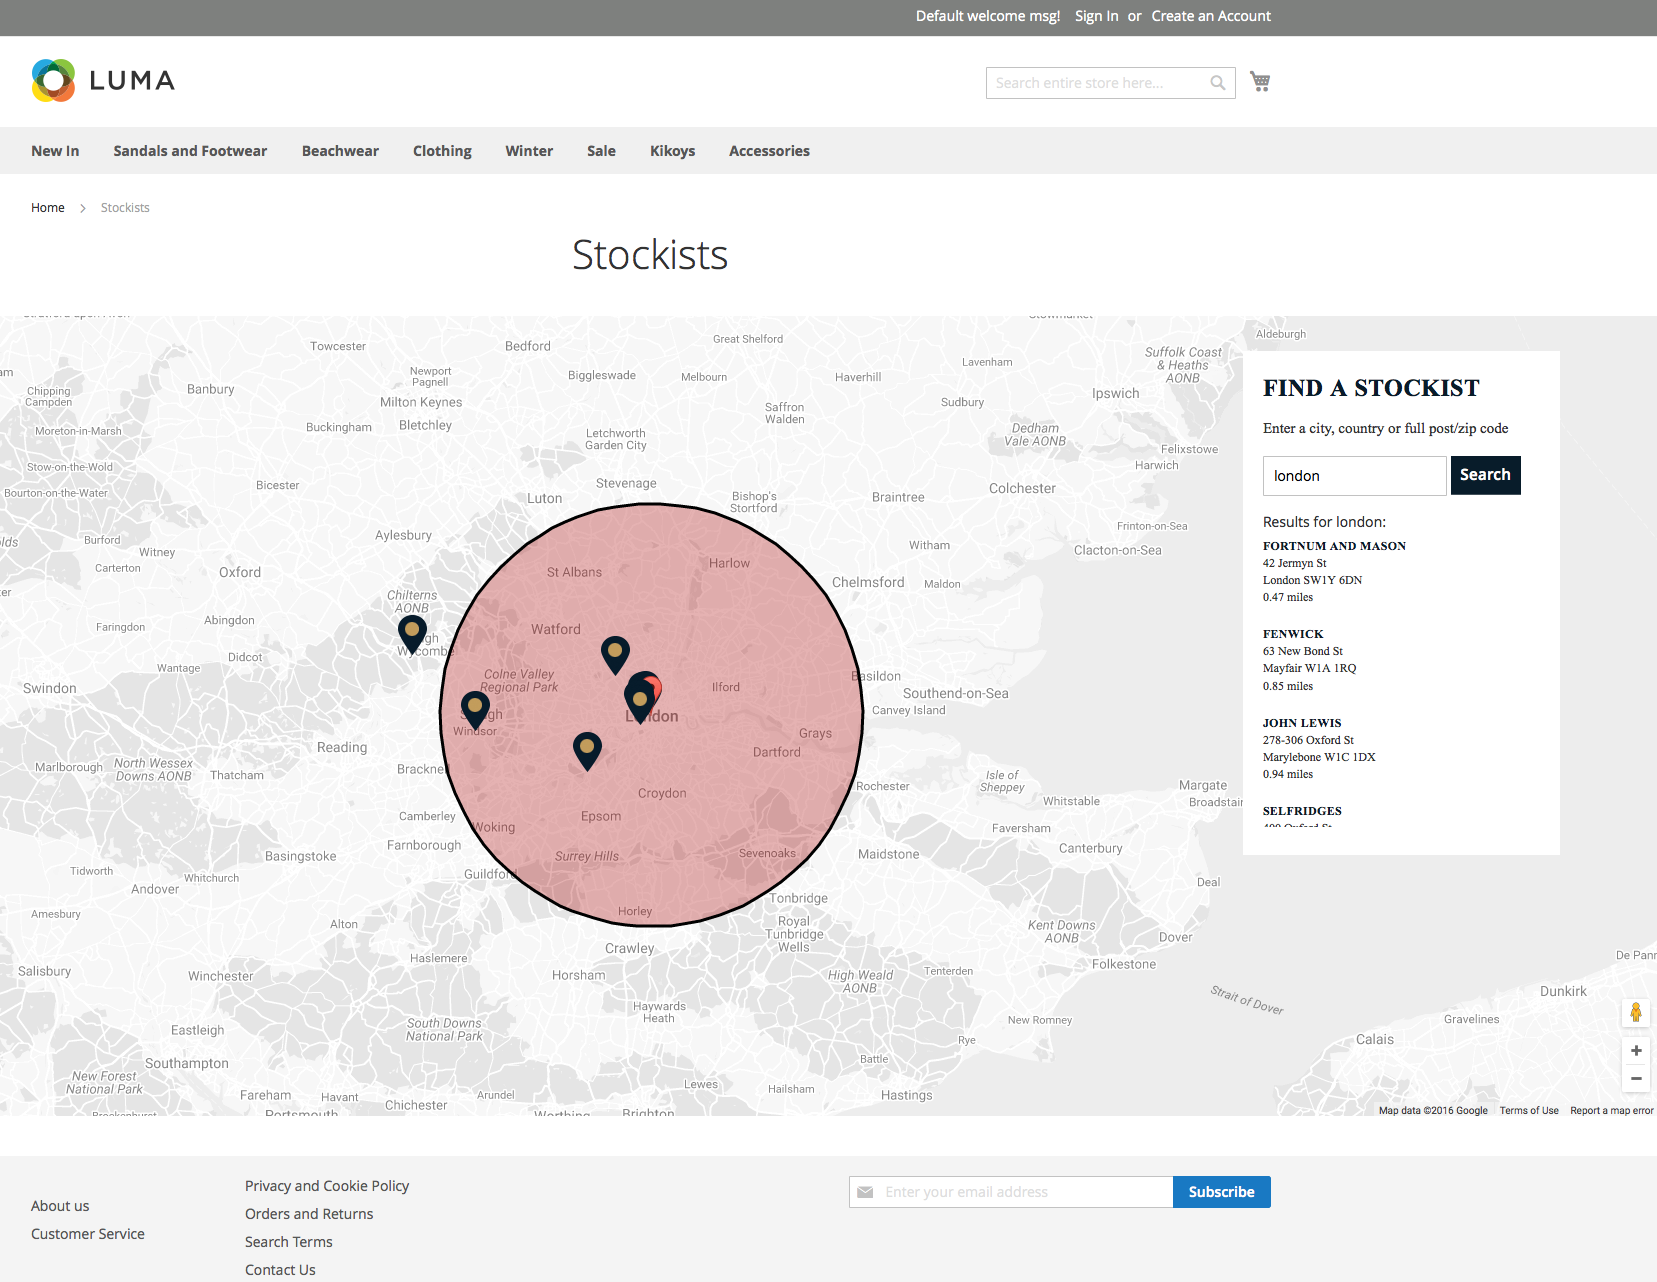Screen dimensions: 1657x1282
Task: Go to Home breadcrumb
Action: pos(48,208)
